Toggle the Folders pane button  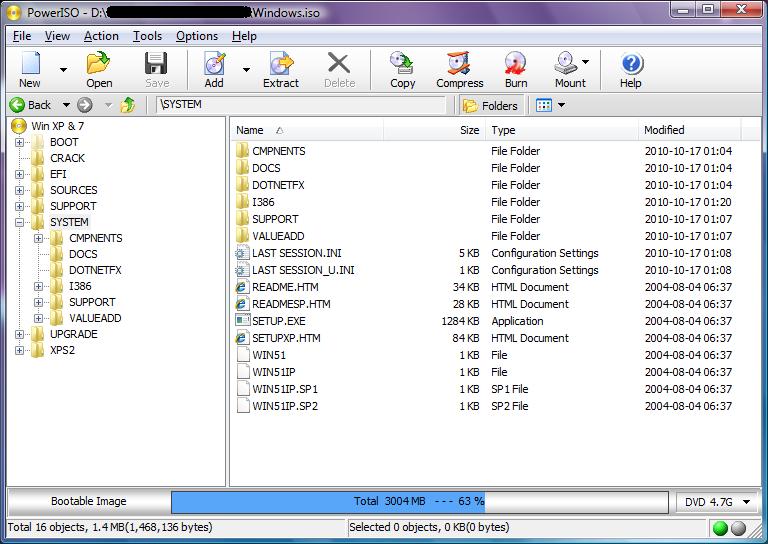(x=491, y=105)
